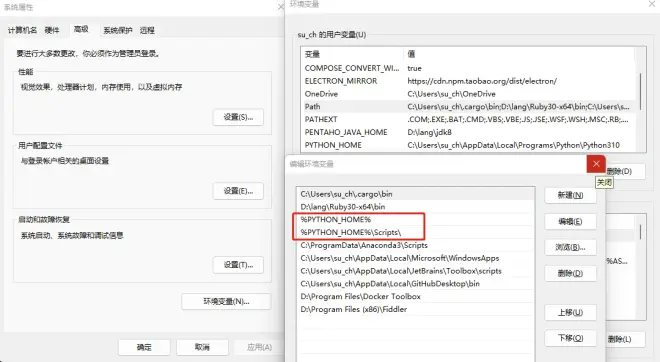Select the %PYTHON_HOME% path entry

click(415, 220)
